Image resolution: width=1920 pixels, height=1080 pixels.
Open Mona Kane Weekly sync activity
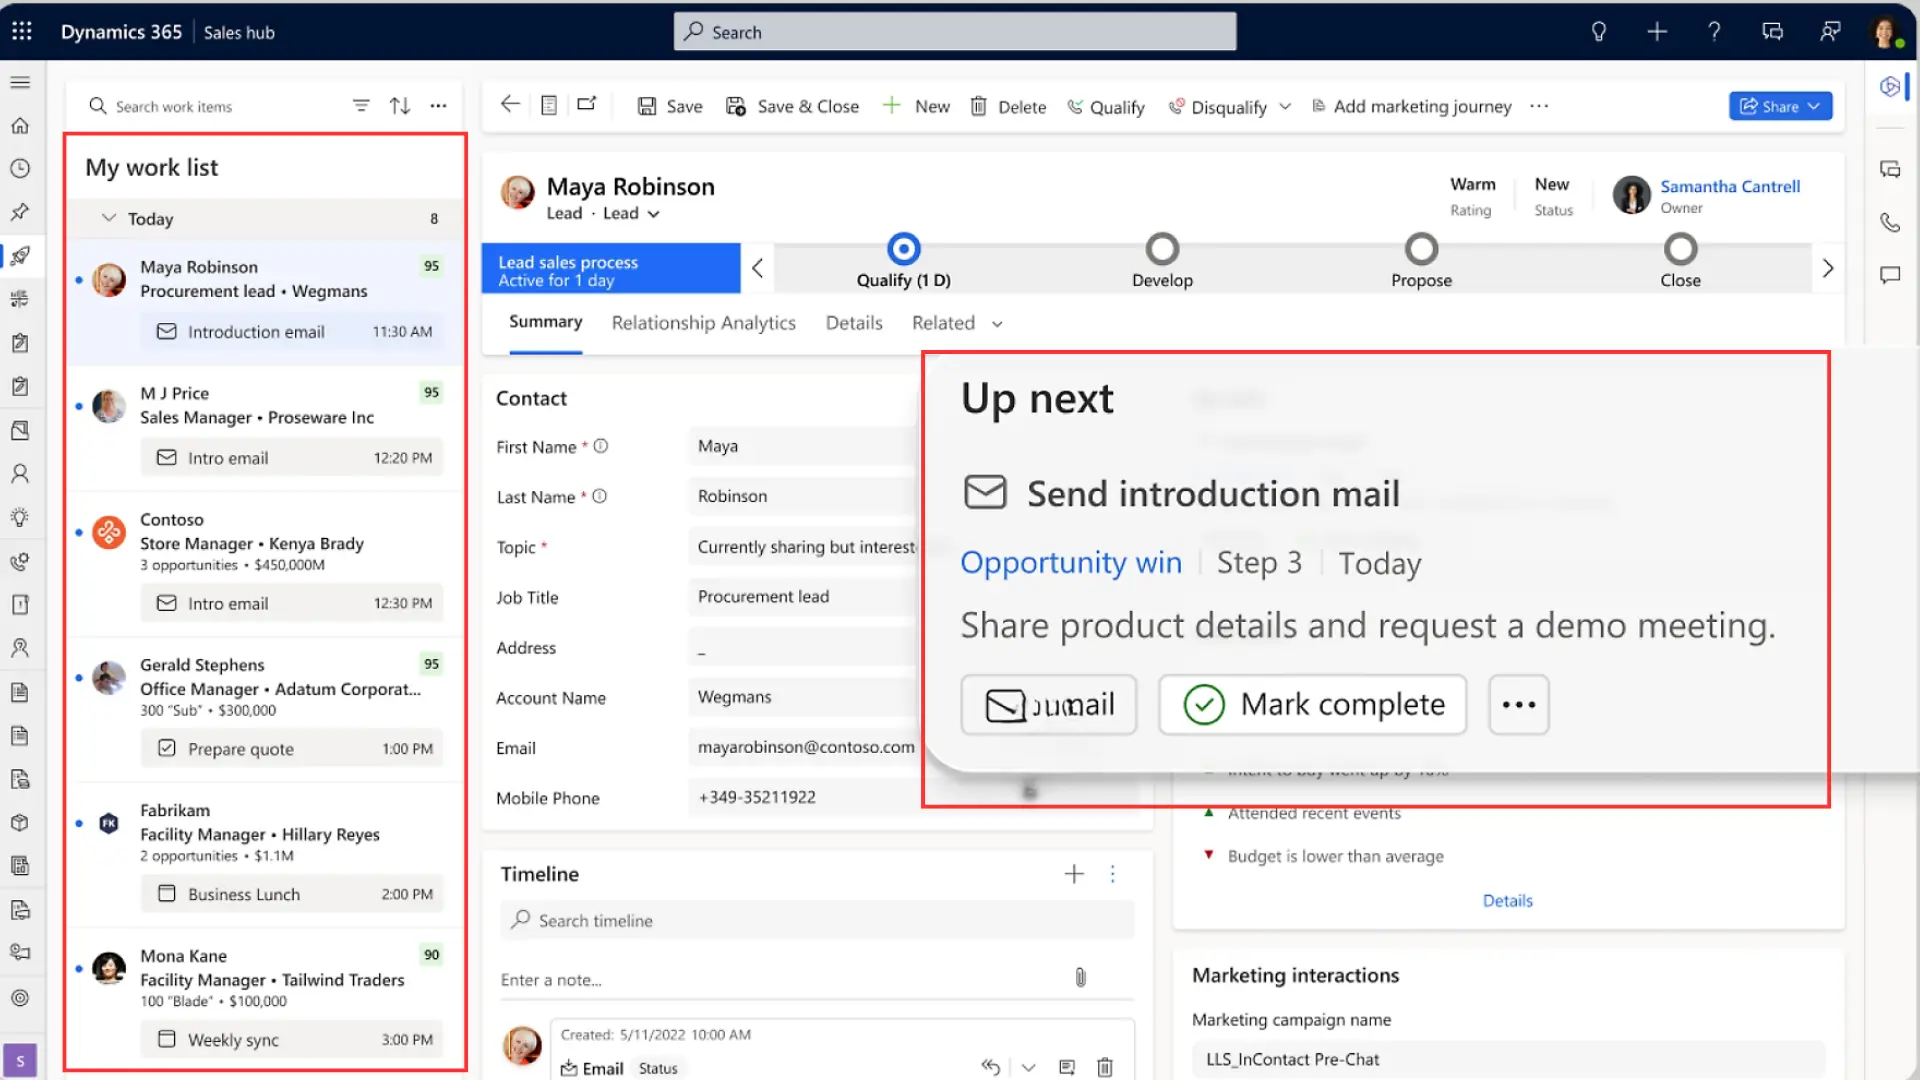(x=291, y=1040)
